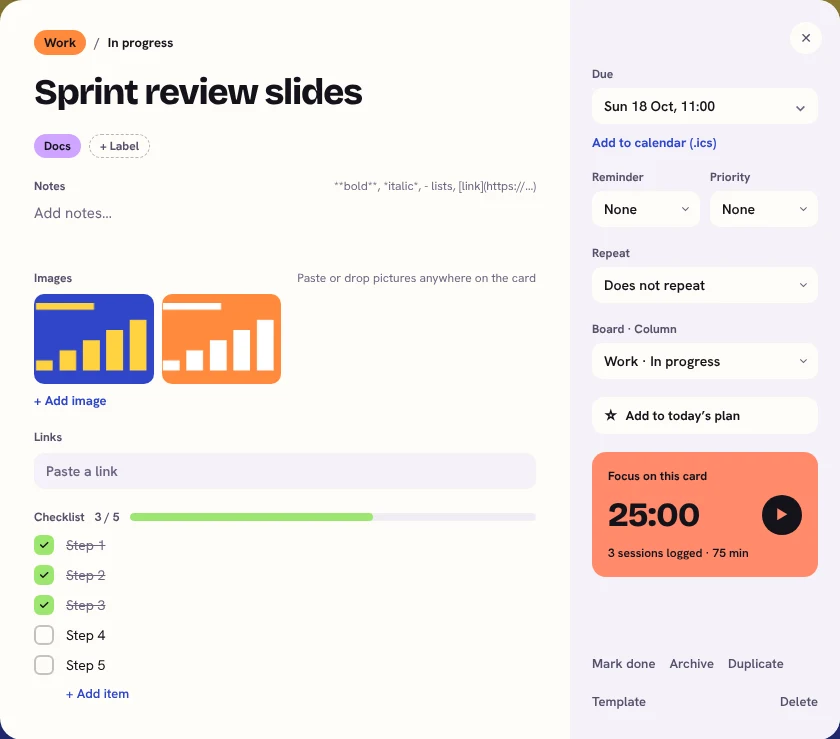Click the checklist progress bar
The image size is (840, 739).
pos(333,517)
